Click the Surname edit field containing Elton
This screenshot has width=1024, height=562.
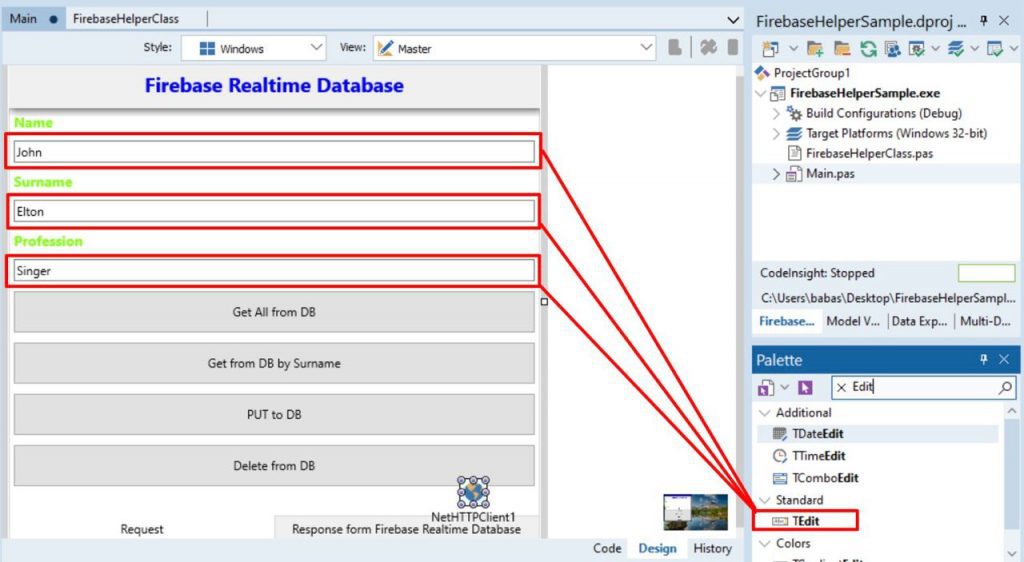(x=274, y=211)
